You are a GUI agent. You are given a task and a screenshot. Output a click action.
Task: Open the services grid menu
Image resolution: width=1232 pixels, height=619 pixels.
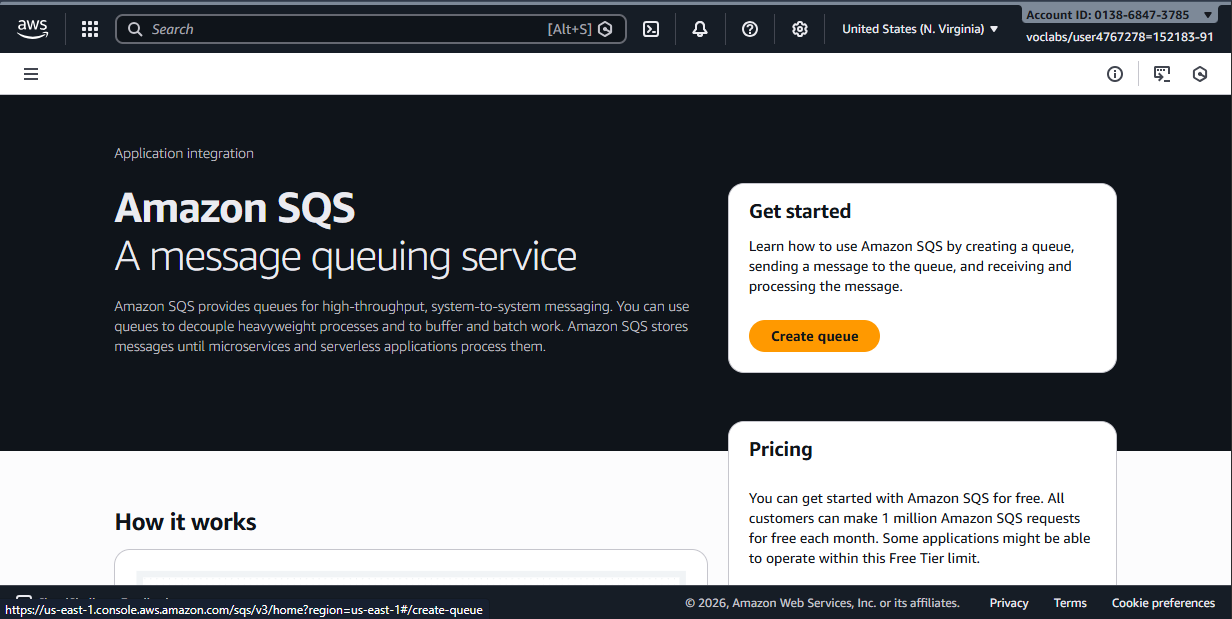pos(90,29)
